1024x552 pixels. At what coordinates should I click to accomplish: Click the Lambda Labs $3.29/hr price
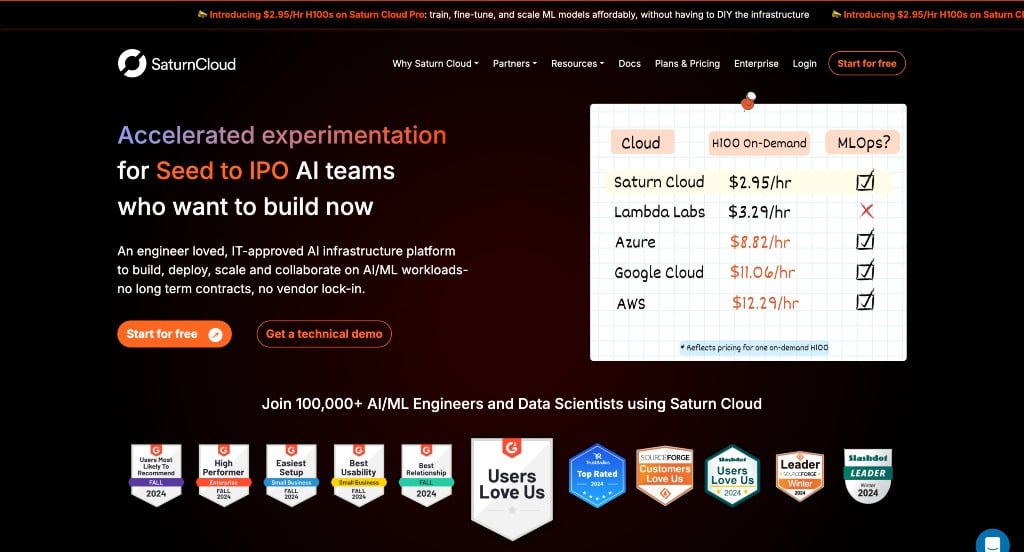[759, 212]
